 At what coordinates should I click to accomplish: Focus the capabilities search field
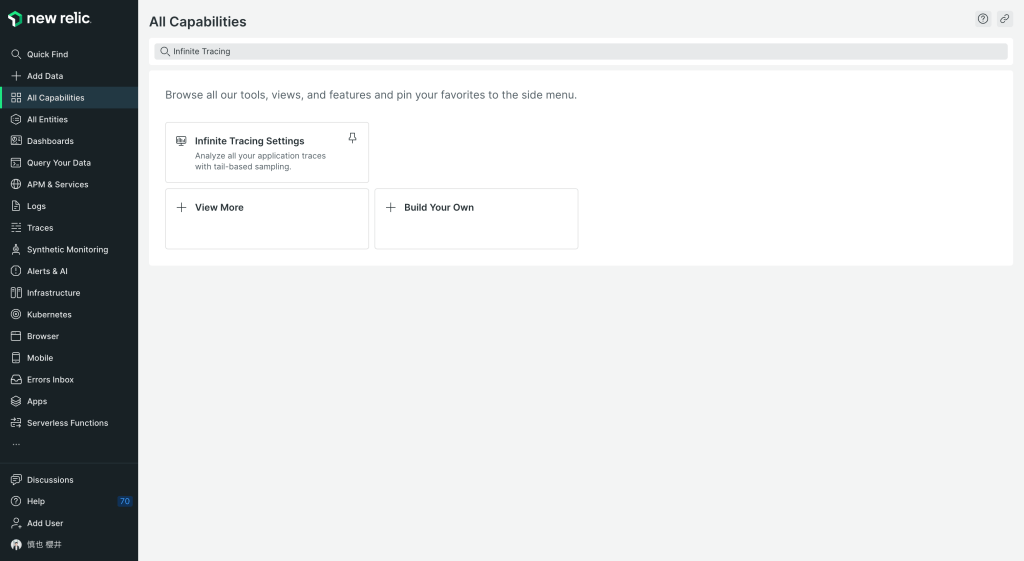pos(580,51)
